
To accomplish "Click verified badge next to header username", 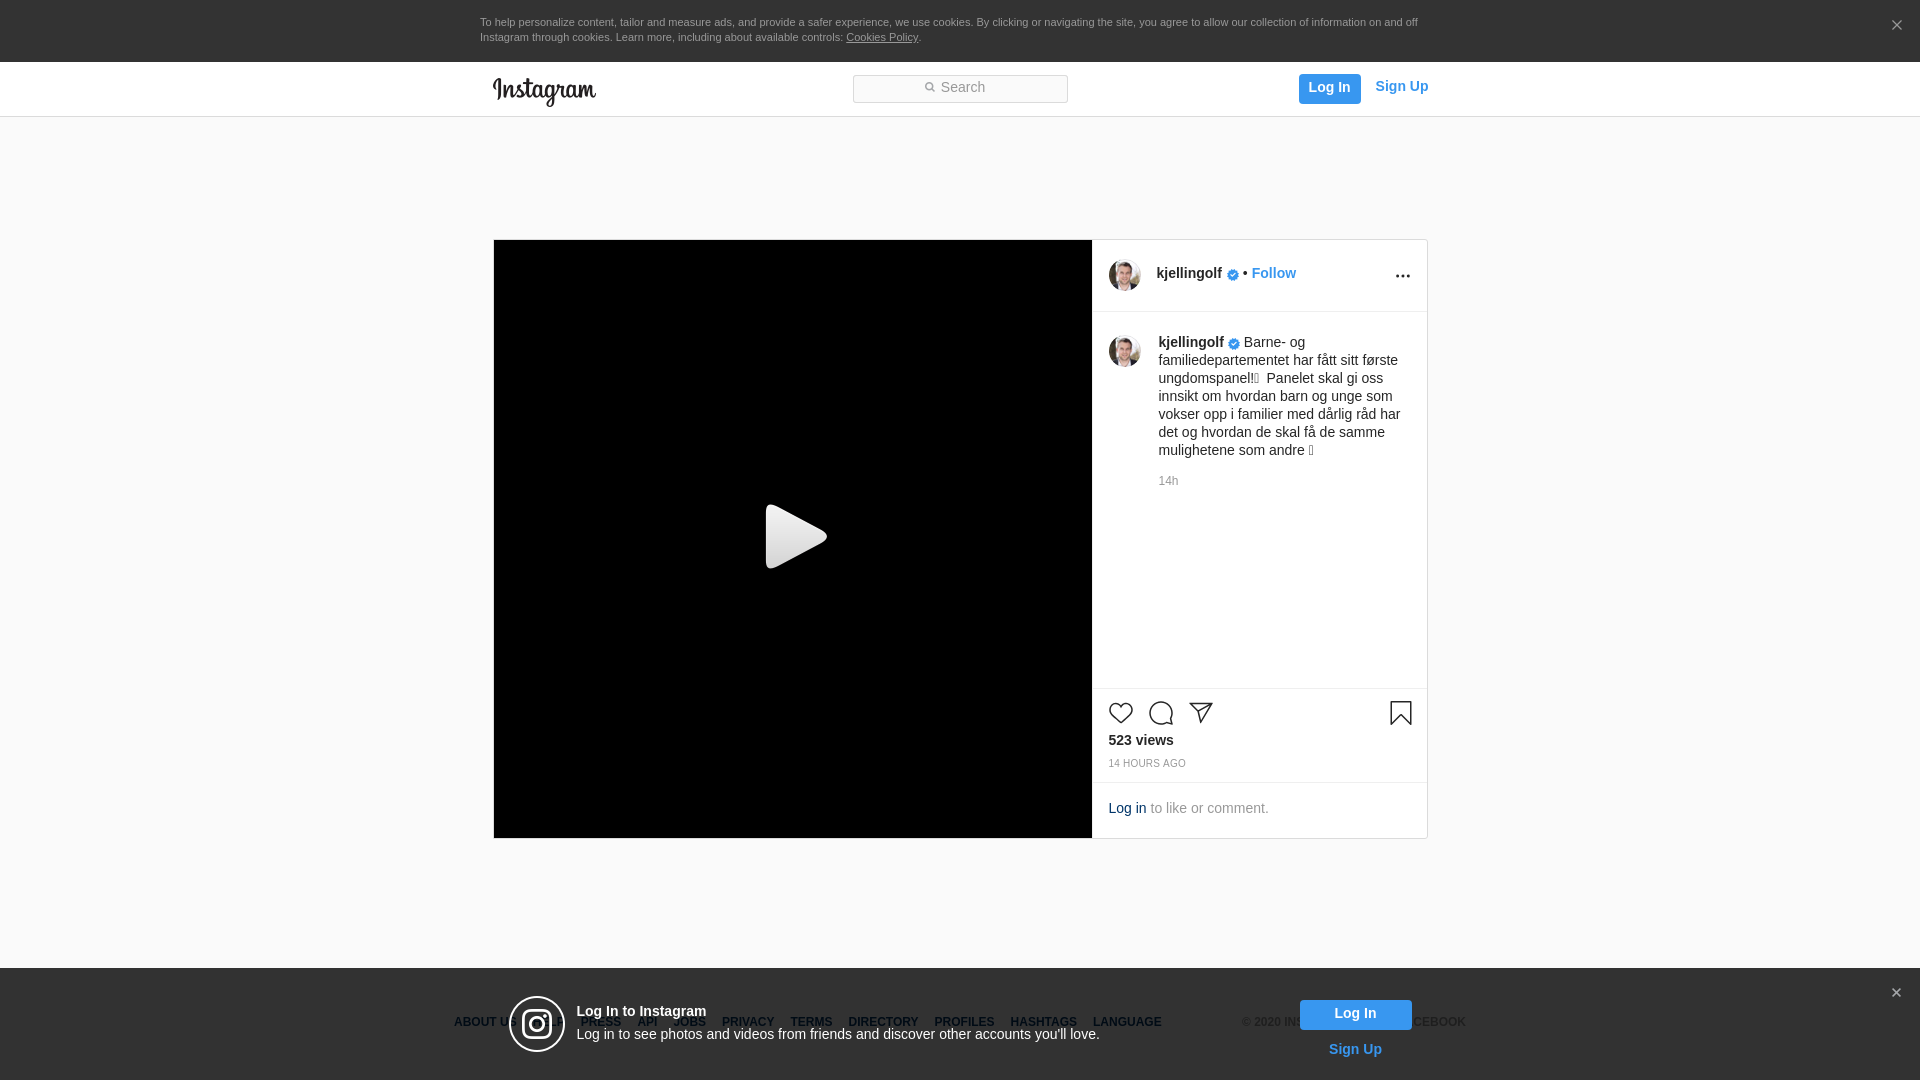I will [1233, 275].
